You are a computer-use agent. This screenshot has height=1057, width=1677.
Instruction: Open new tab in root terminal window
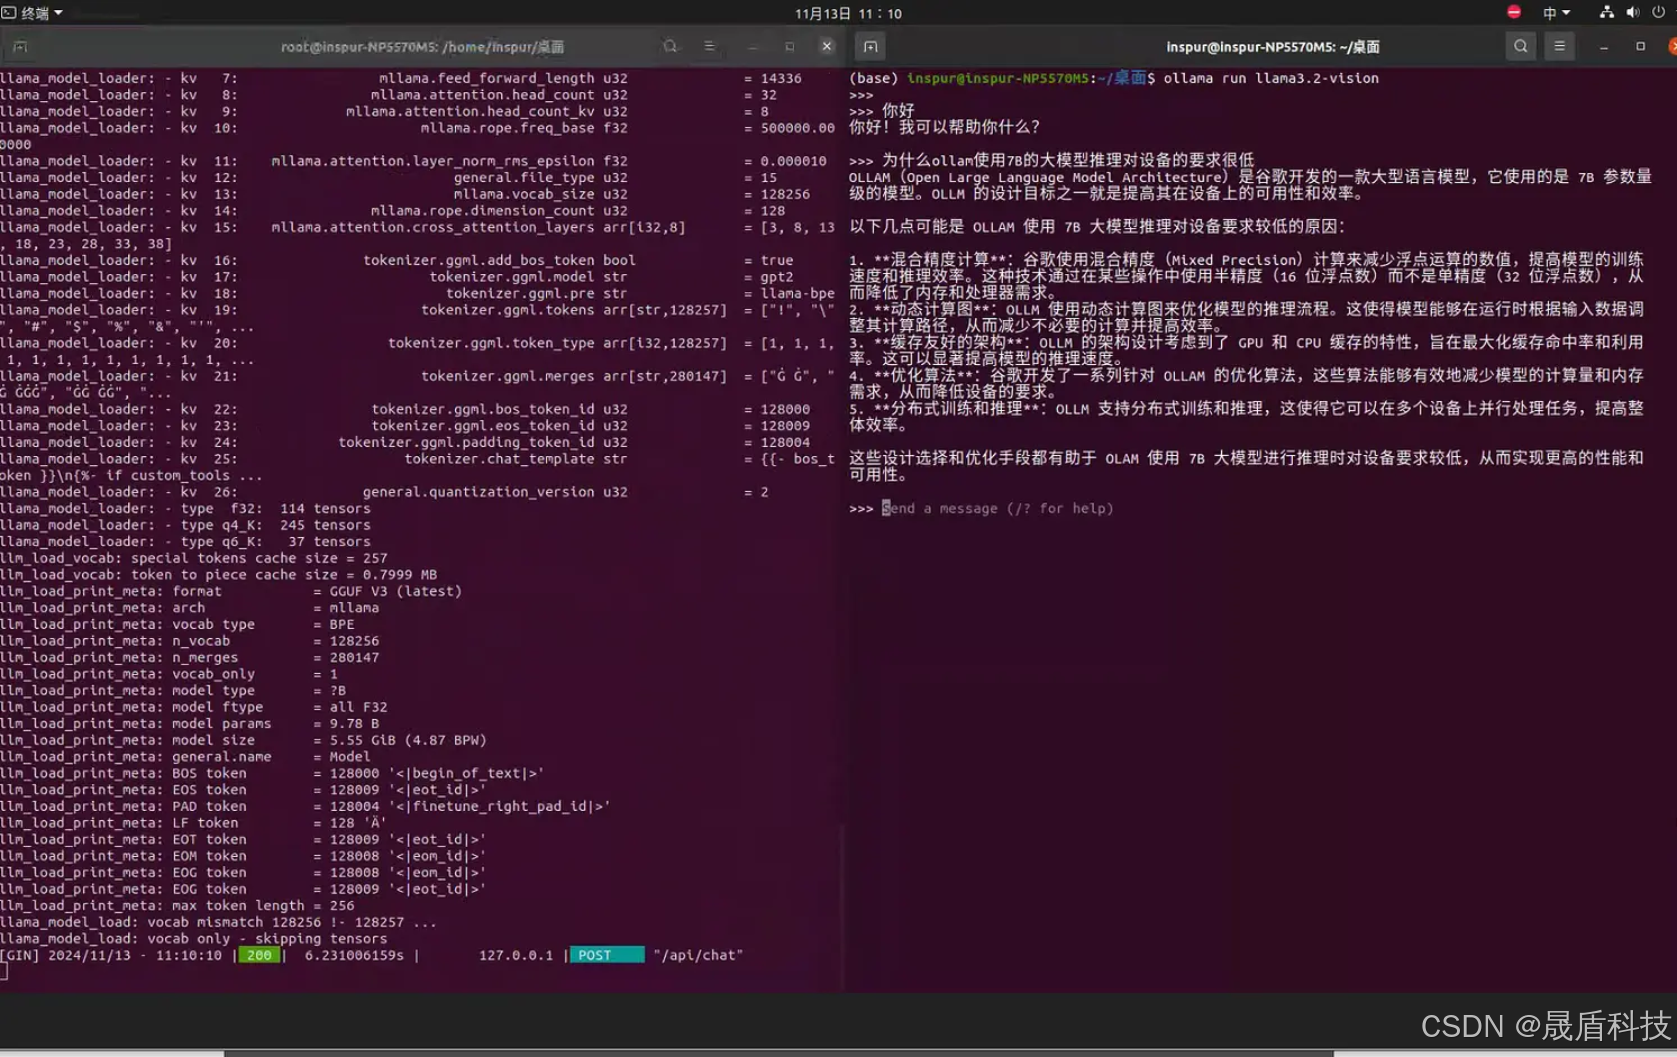20,46
